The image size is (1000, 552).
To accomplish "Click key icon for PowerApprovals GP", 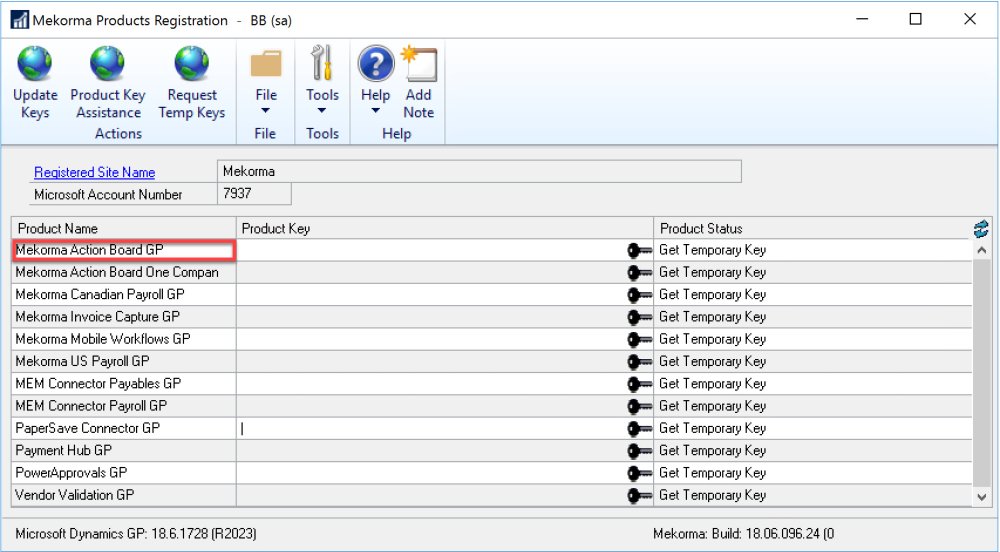I will pyautogui.click(x=639, y=474).
